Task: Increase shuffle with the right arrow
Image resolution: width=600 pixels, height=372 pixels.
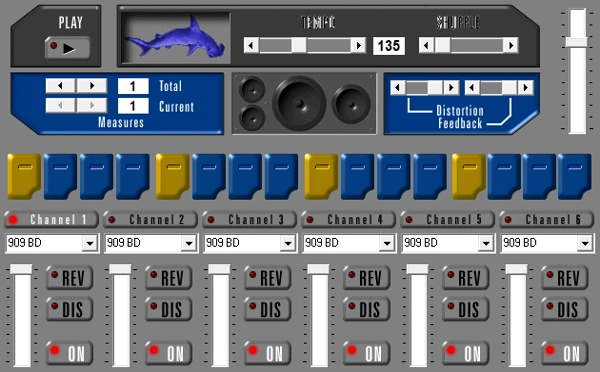Action: tap(511, 46)
